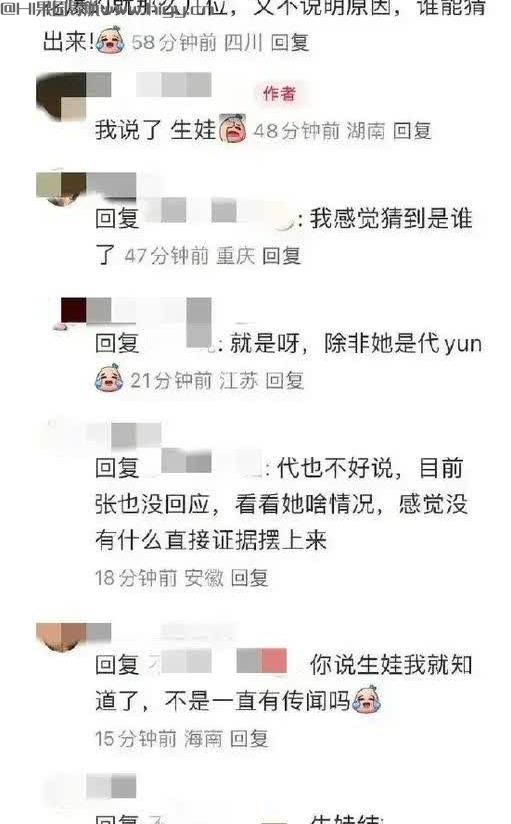Tap comment text 有什么直接证据摆上来

(211, 540)
